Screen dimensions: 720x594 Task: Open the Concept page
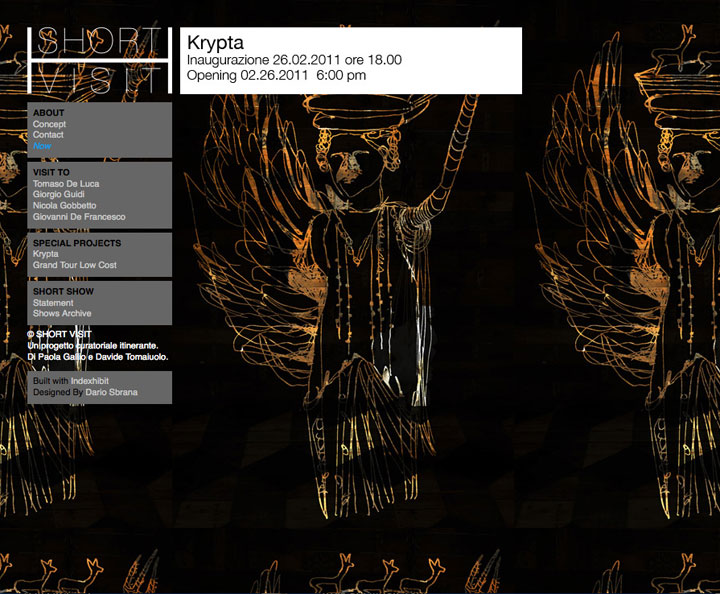point(49,124)
